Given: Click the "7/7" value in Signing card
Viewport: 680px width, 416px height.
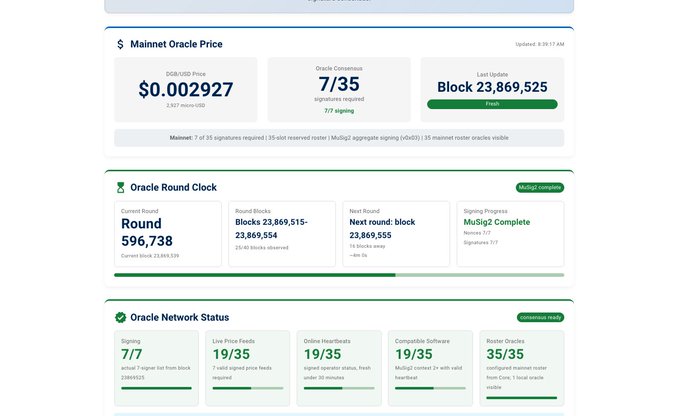Looking at the screenshot, I should pyautogui.click(x=131, y=354).
